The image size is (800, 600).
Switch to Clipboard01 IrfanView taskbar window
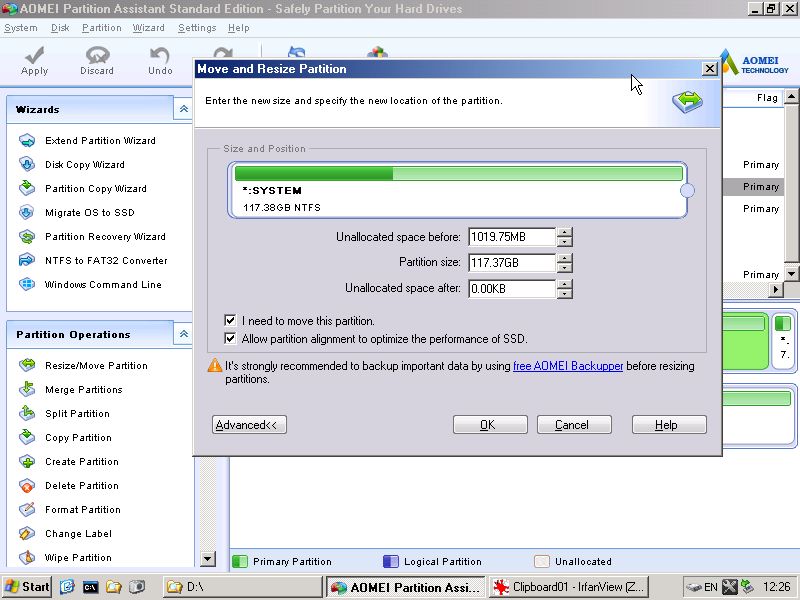coord(569,587)
